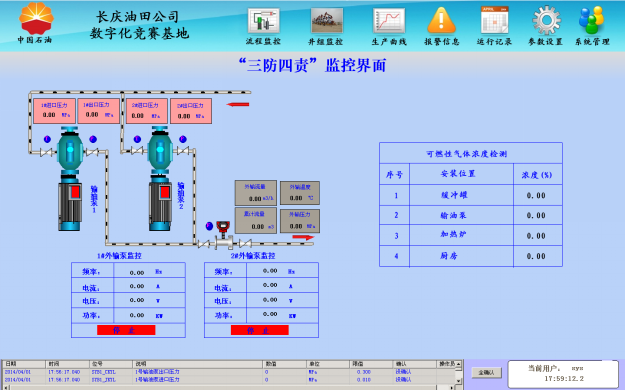625x391 pixels.
Task: Click 电流 value in 2#外输泵监控 panel
Action: coord(270,285)
